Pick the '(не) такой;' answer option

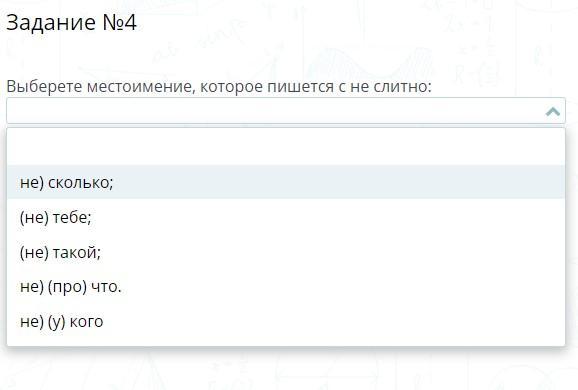[x=286, y=252]
